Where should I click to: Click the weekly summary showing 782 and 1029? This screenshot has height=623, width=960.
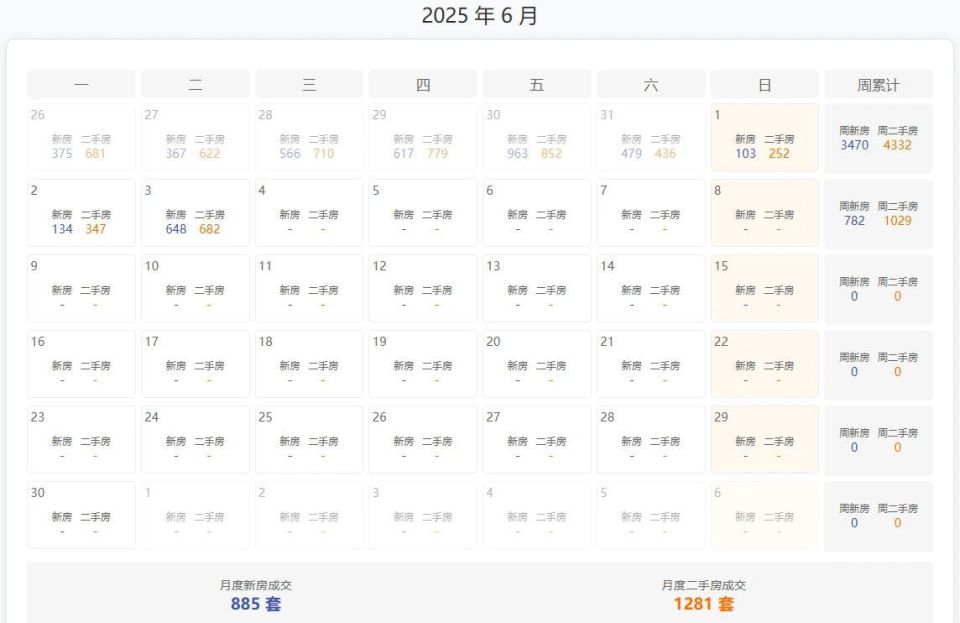pos(879,212)
